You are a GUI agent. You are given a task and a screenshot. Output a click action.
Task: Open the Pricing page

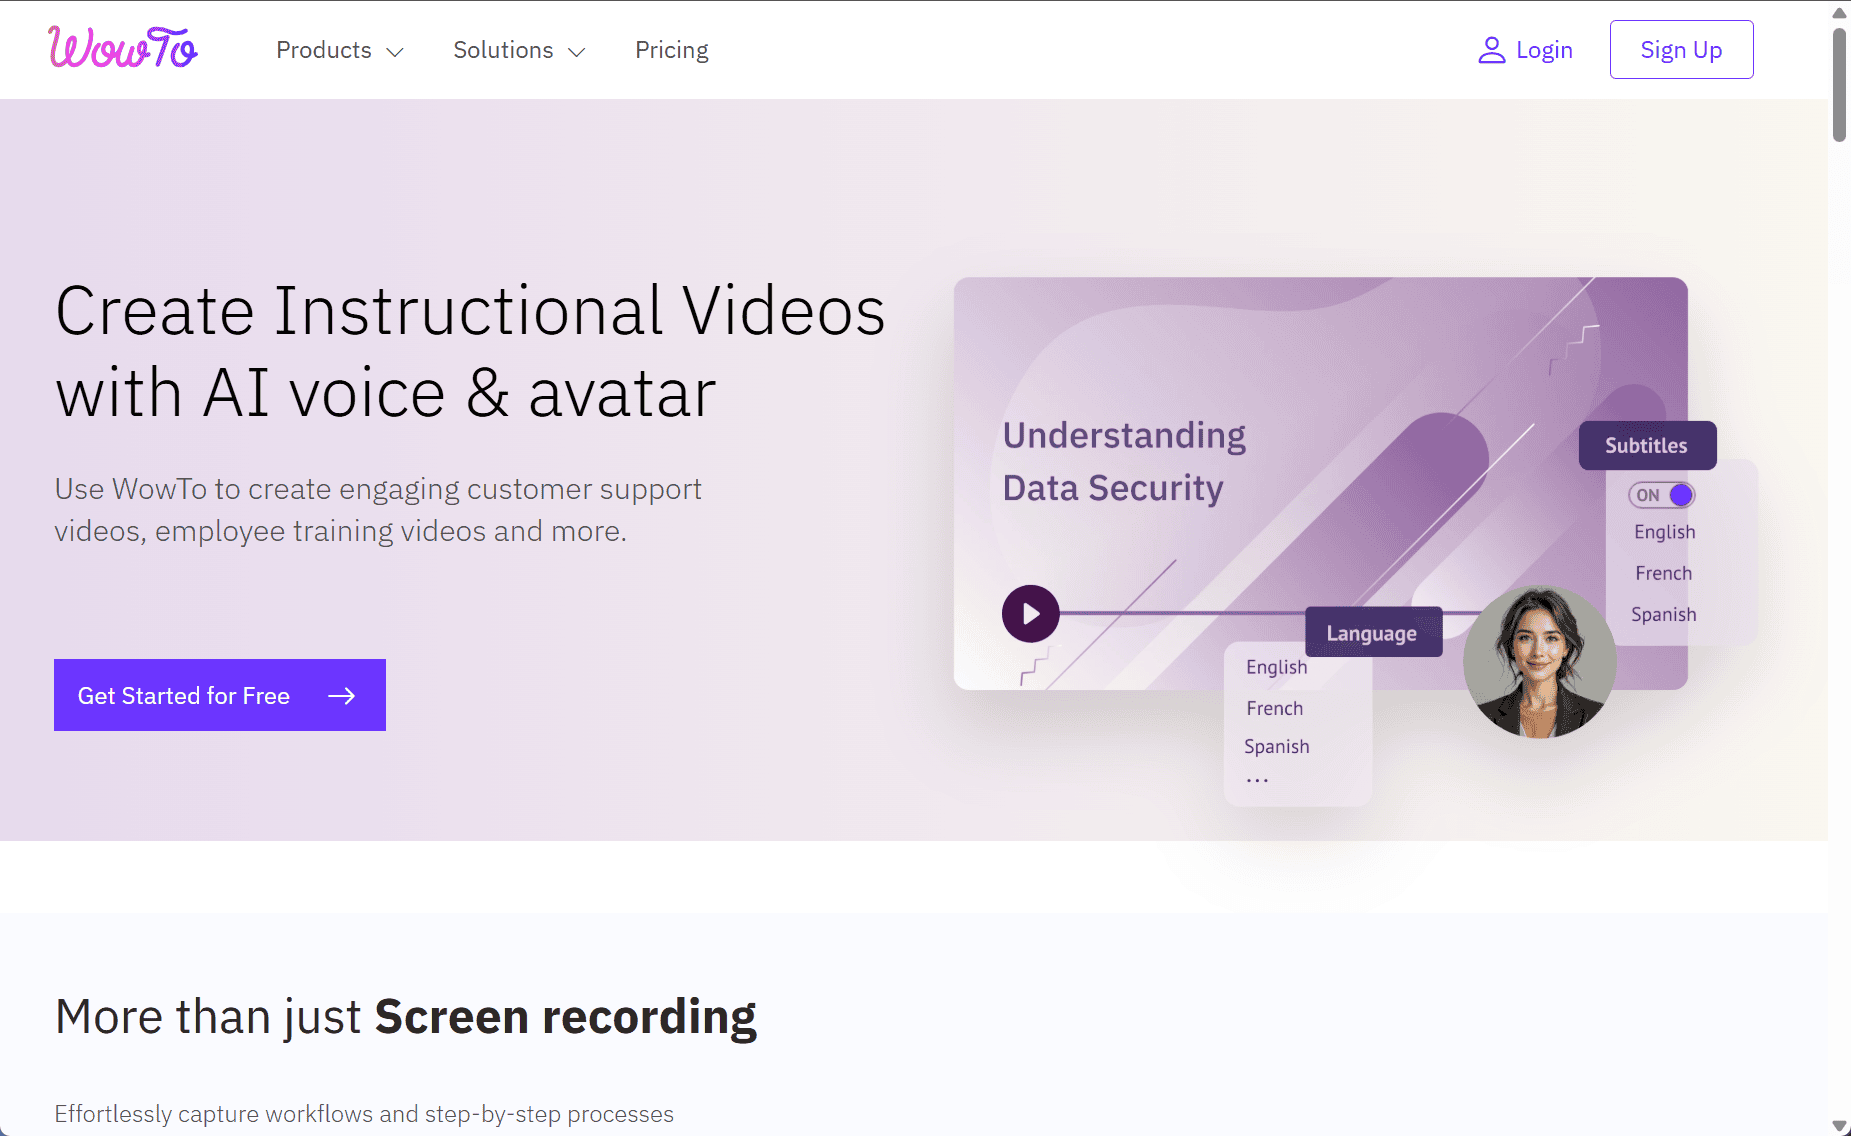pyautogui.click(x=671, y=50)
